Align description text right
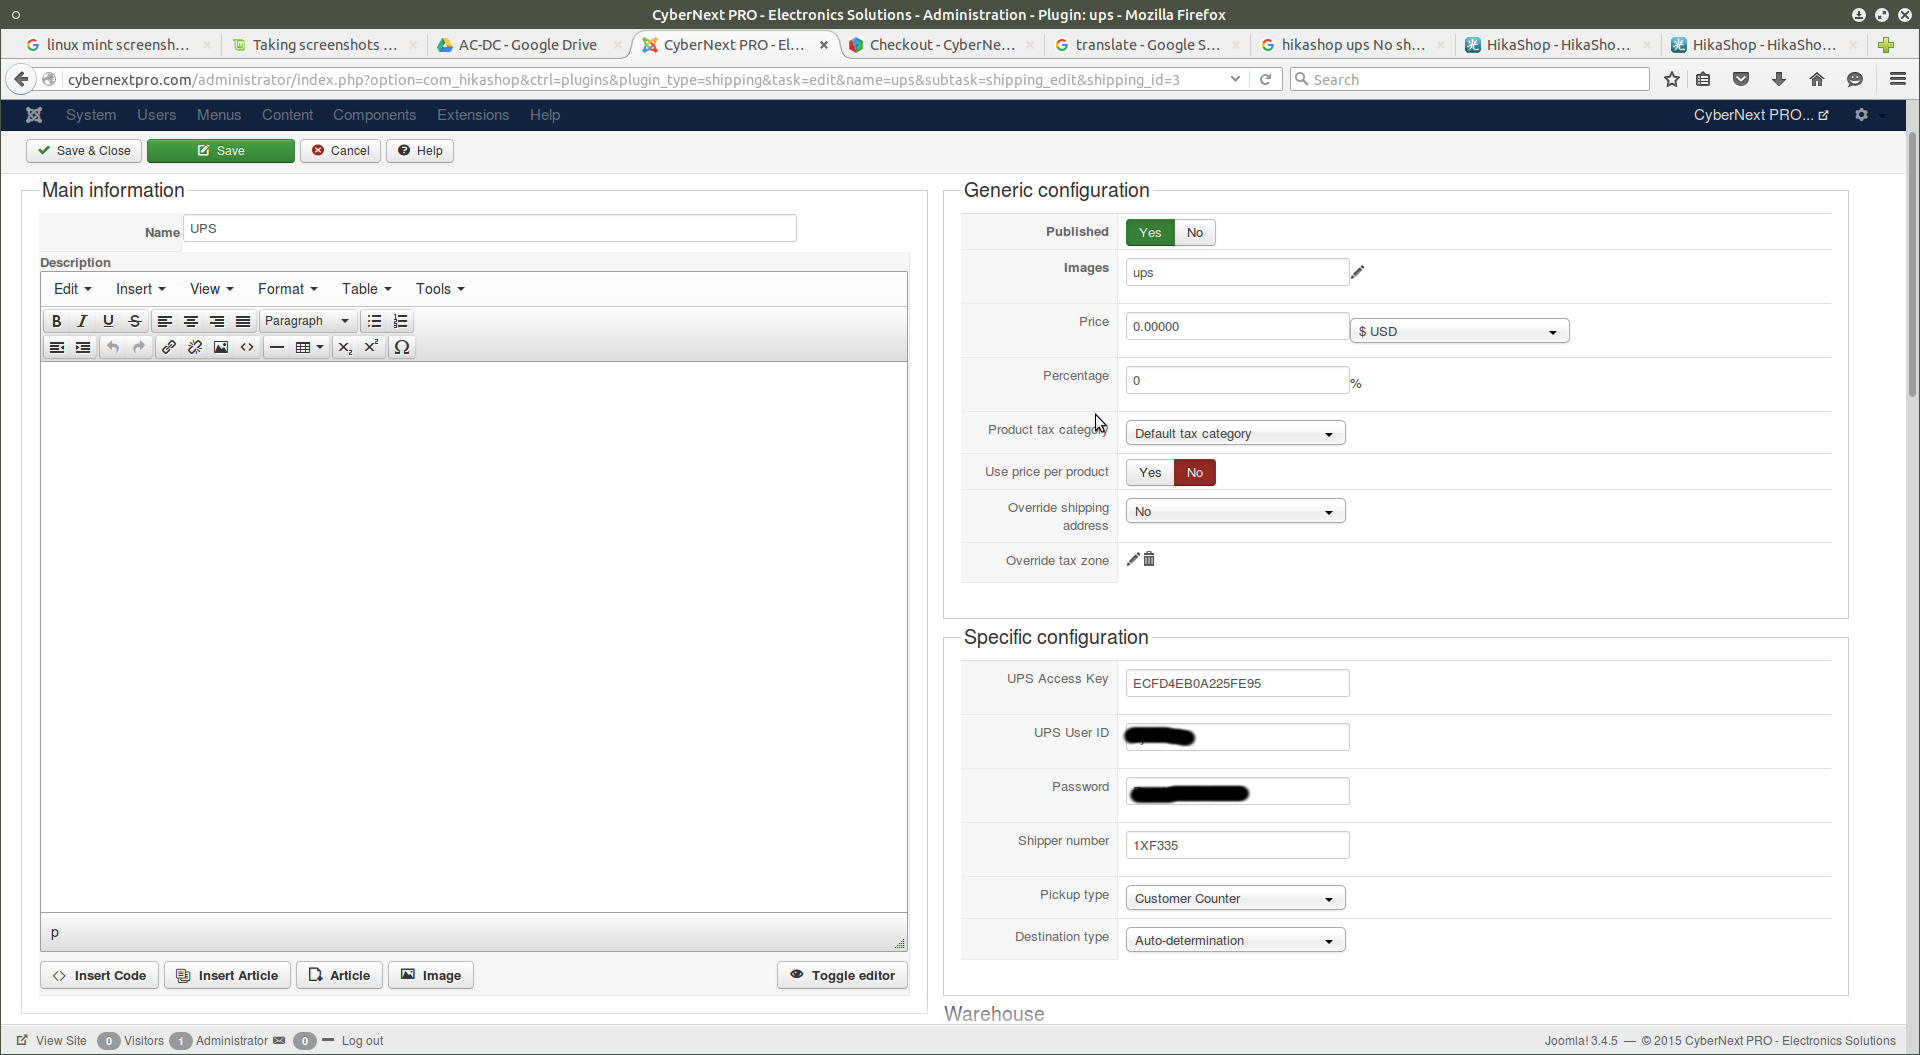 click(x=217, y=321)
